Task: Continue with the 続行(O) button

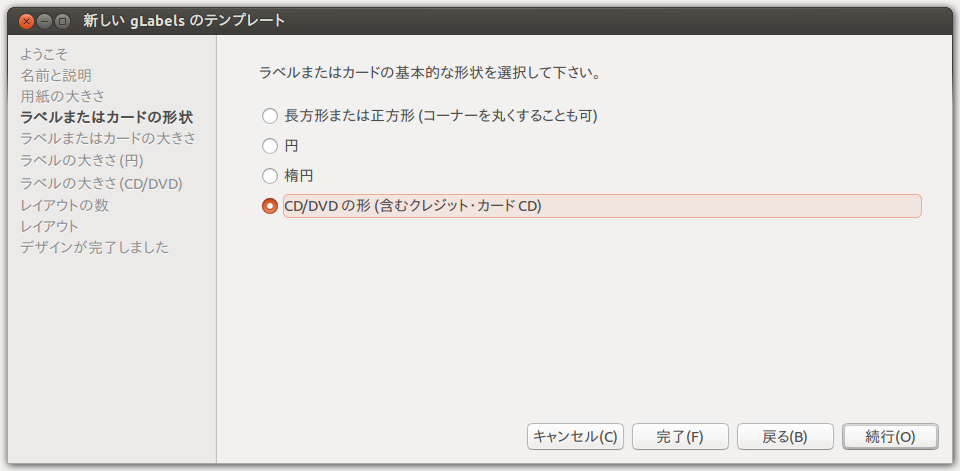Action: point(890,437)
